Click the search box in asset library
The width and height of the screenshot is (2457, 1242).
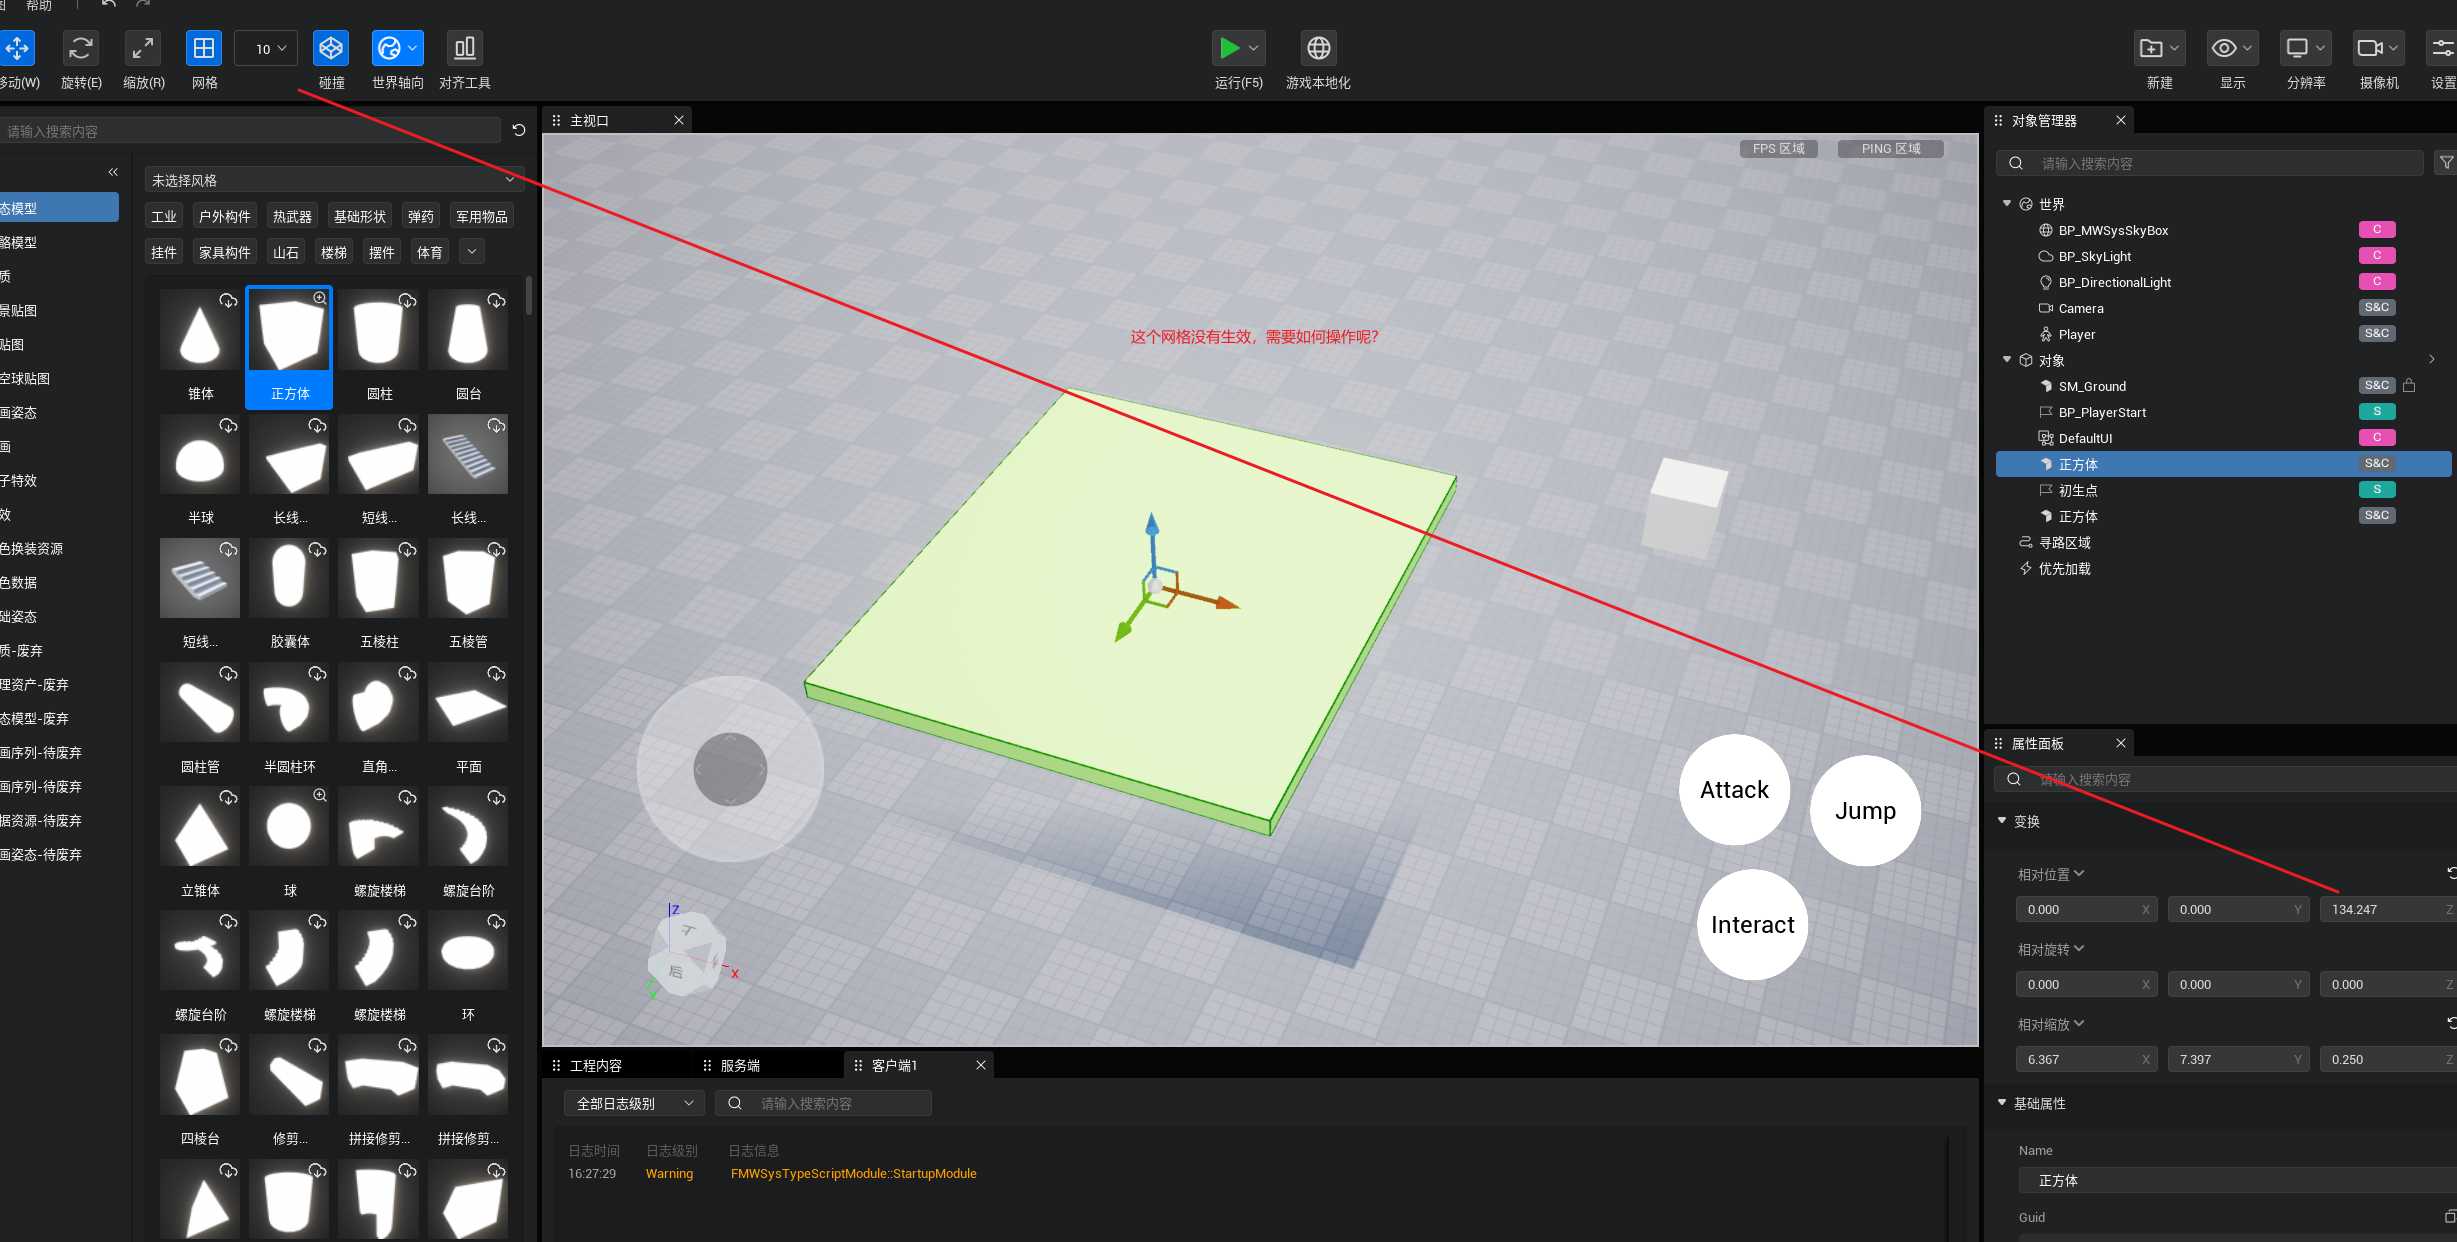[250, 131]
